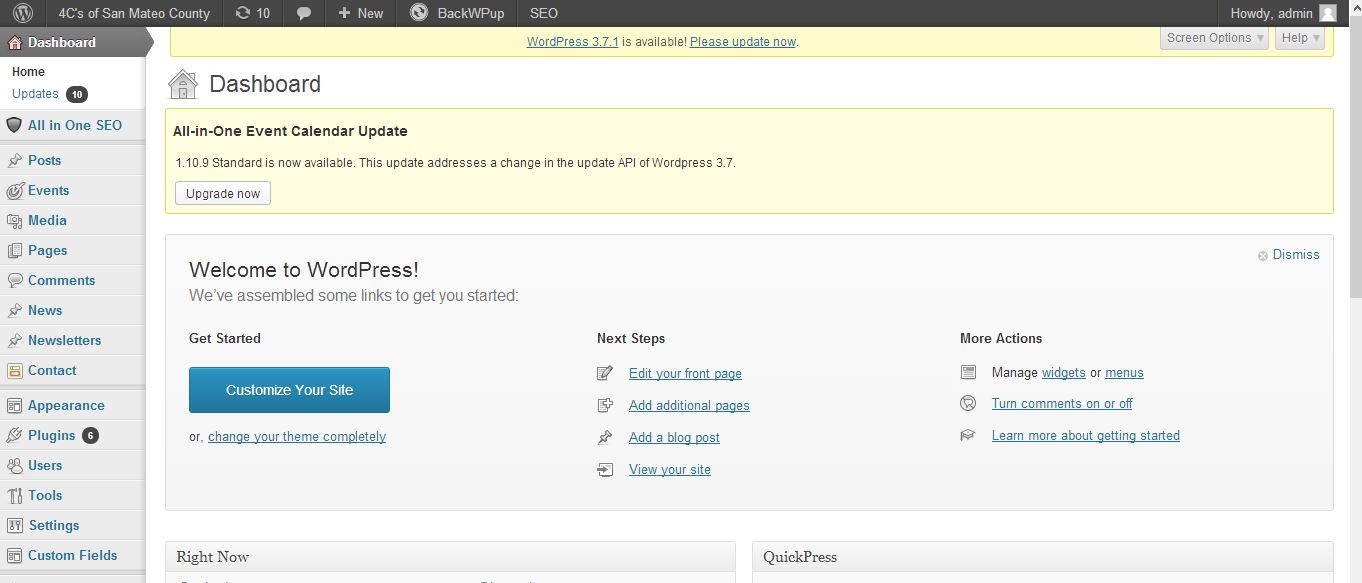Click the Contact icon in sidebar
The width and height of the screenshot is (1362, 583).
click(14, 370)
